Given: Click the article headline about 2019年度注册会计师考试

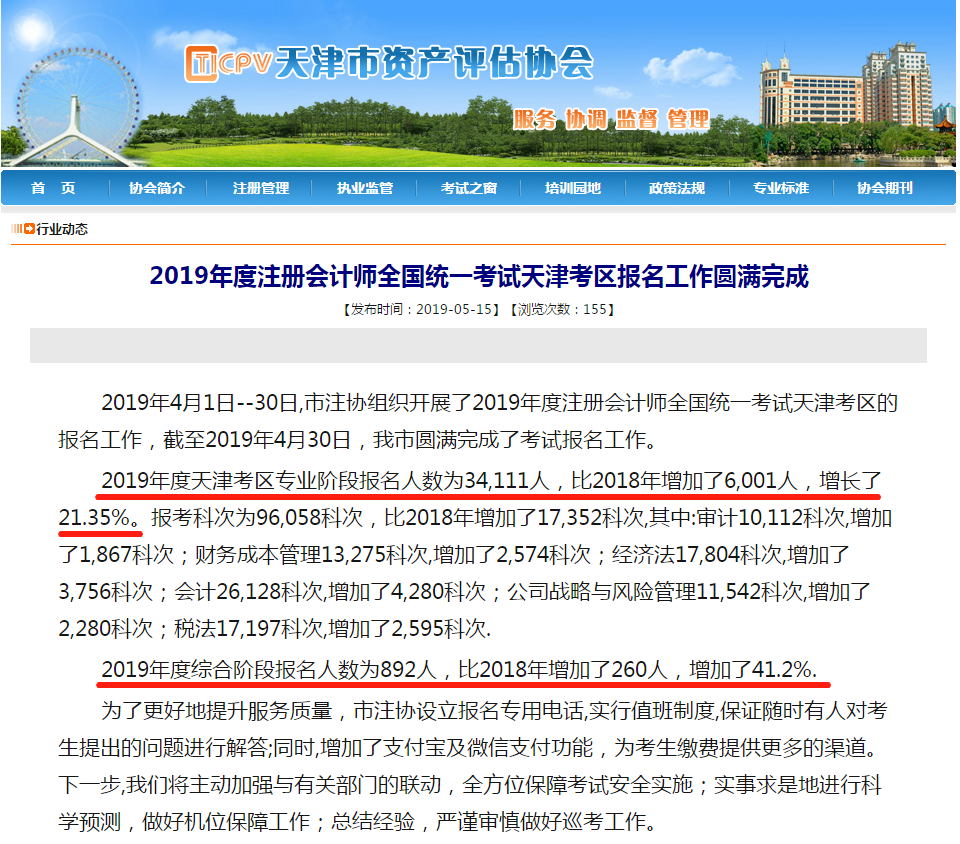Looking at the screenshot, I should click(479, 276).
